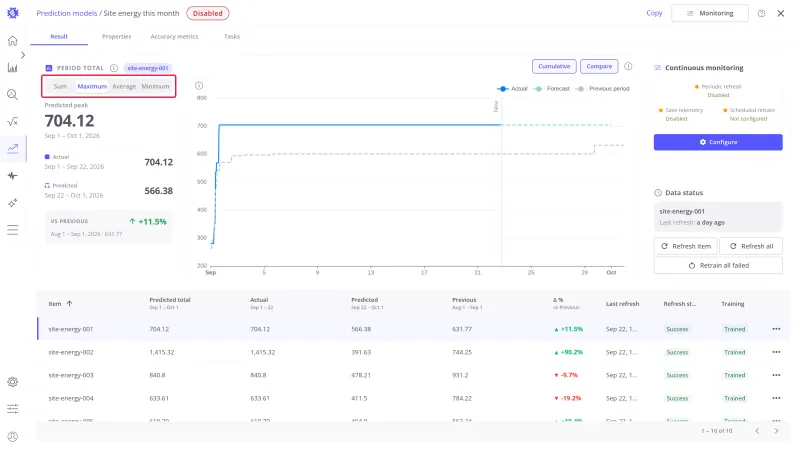This screenshot has height=450, width=800.
Task: Close the prediction model panel
Action: [x=781, y=14]
